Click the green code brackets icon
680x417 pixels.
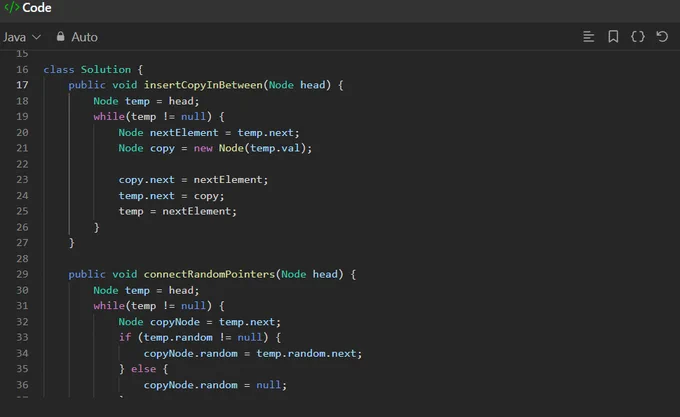click(11, 7)
